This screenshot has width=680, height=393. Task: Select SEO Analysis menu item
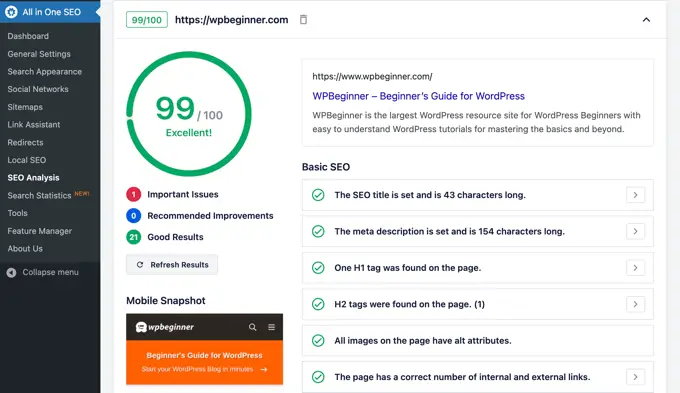[33, 177]
